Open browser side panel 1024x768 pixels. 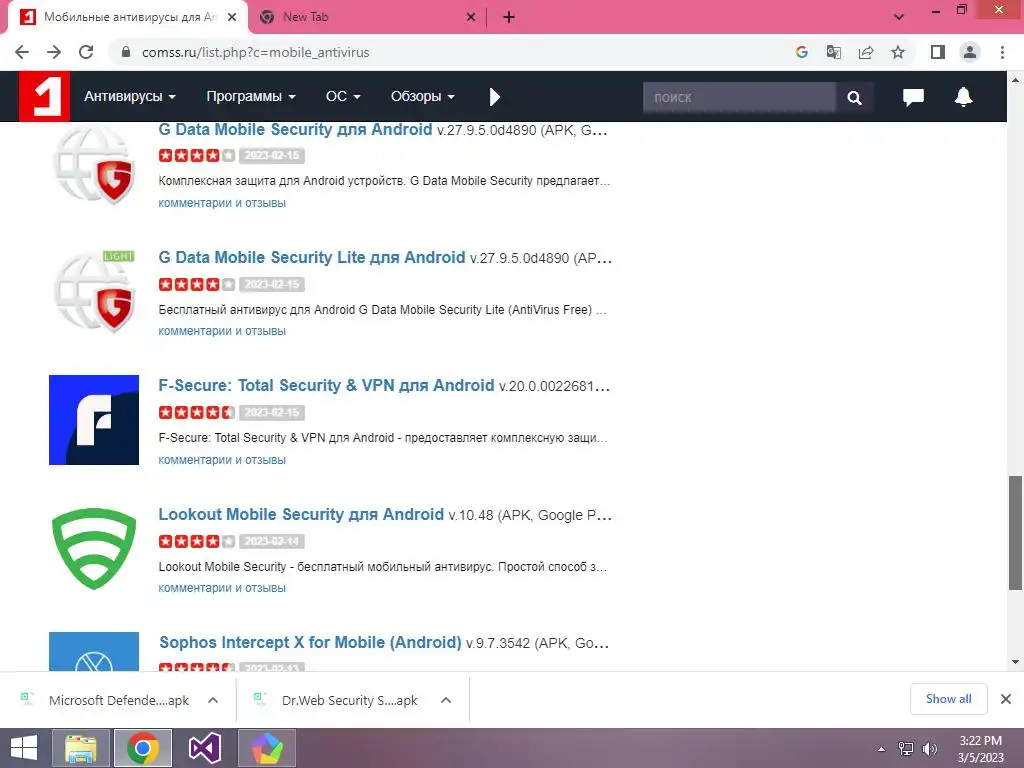[x=938, y=52]
